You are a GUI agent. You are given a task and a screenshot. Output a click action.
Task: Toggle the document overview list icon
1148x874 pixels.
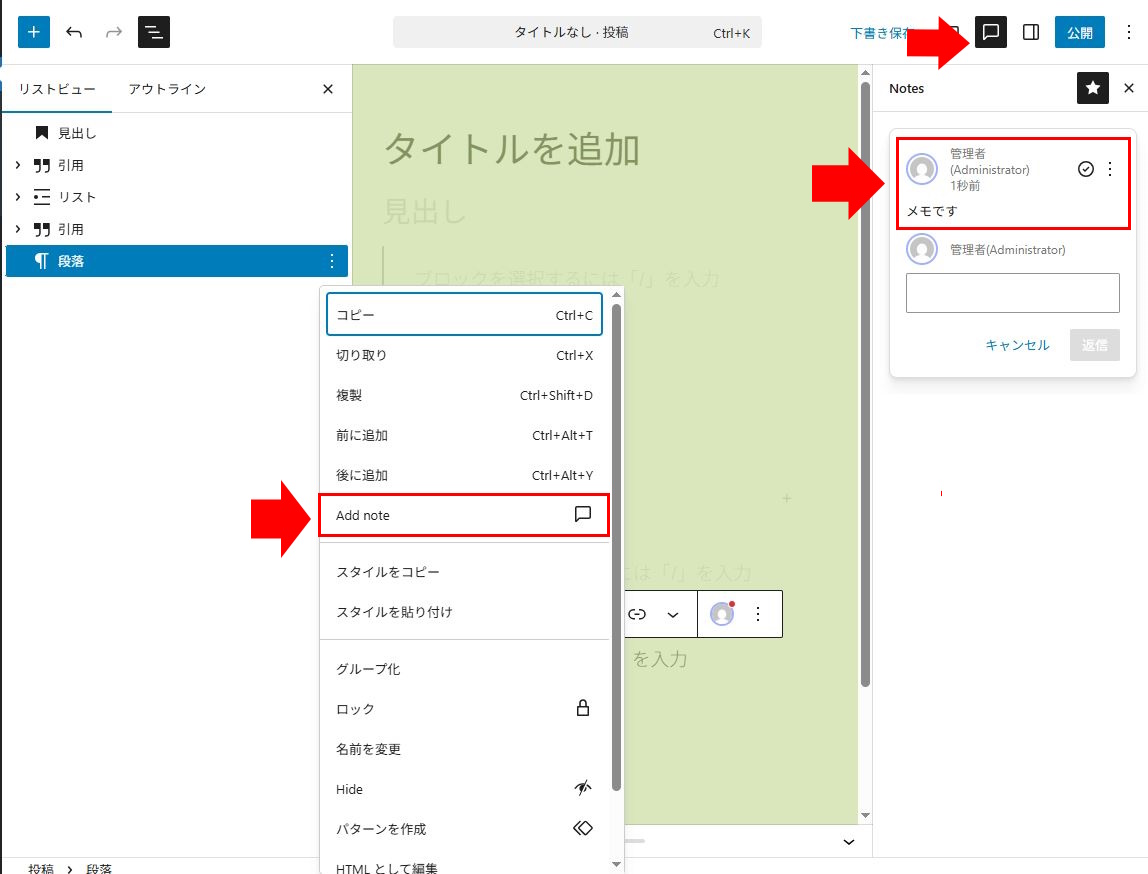(154, 32)
